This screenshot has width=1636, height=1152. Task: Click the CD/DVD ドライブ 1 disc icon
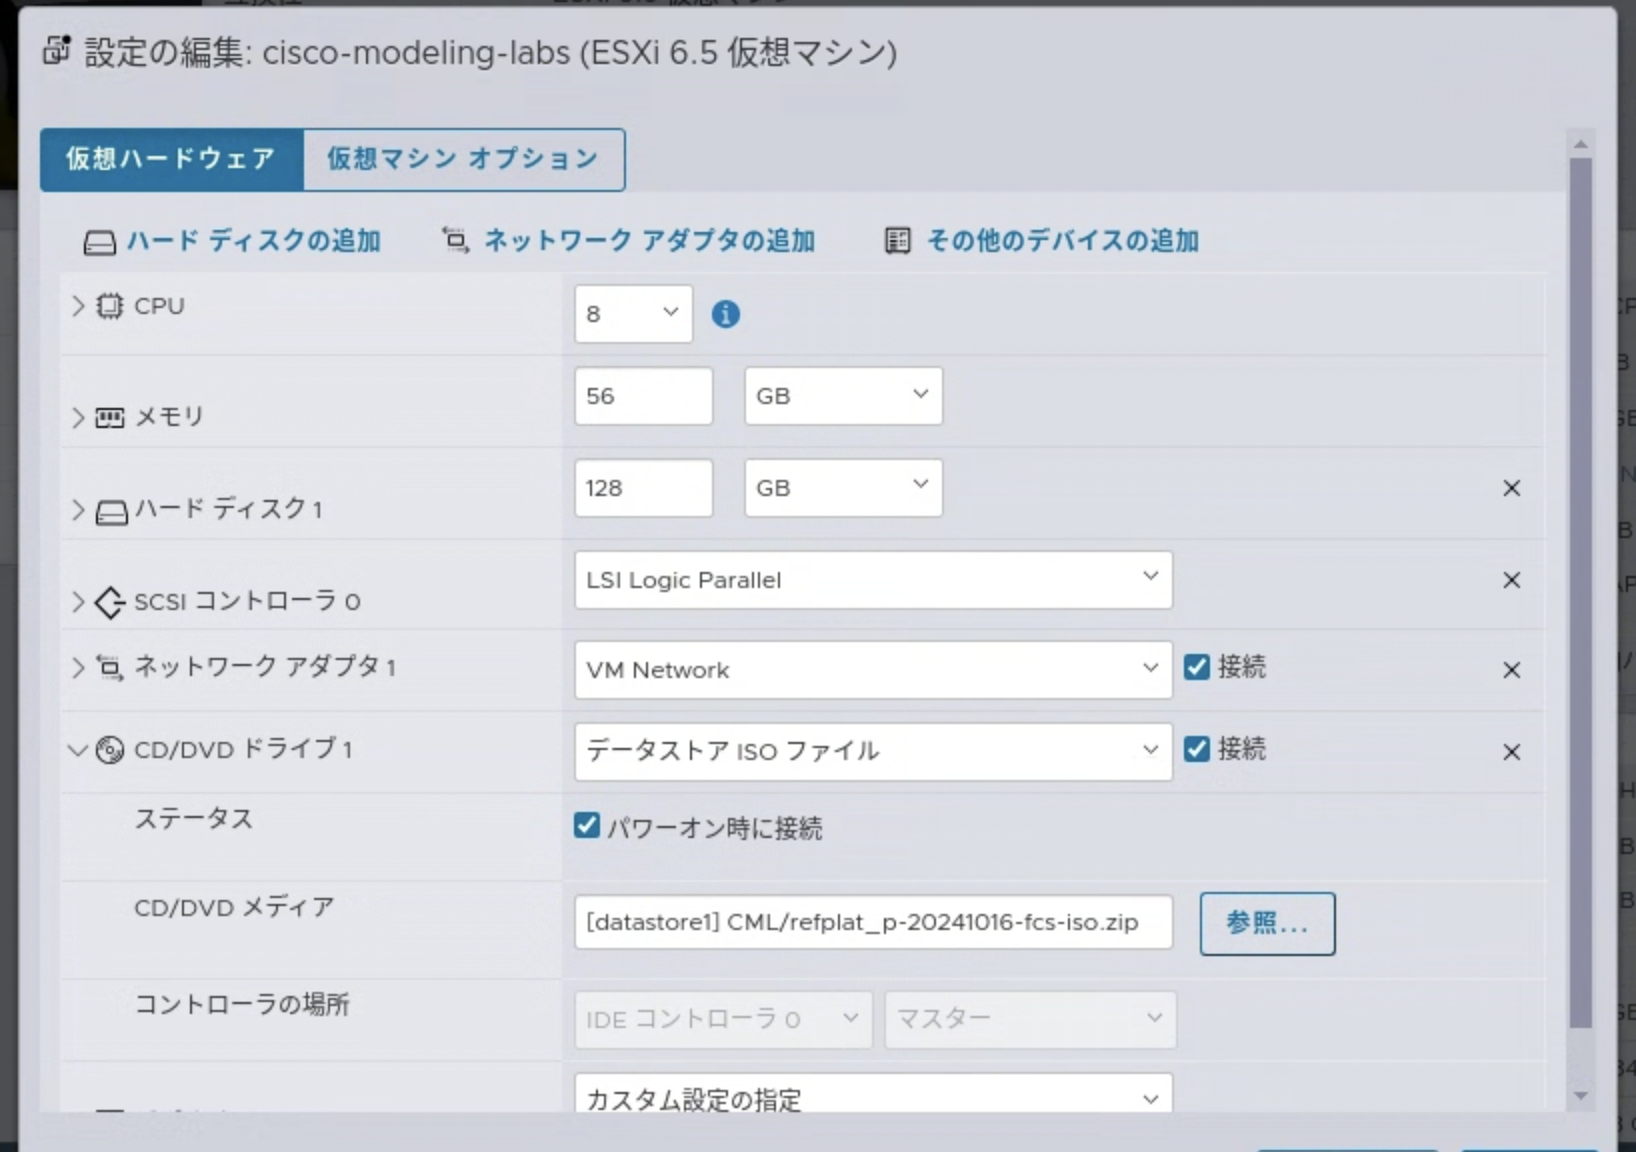[110, 750]
